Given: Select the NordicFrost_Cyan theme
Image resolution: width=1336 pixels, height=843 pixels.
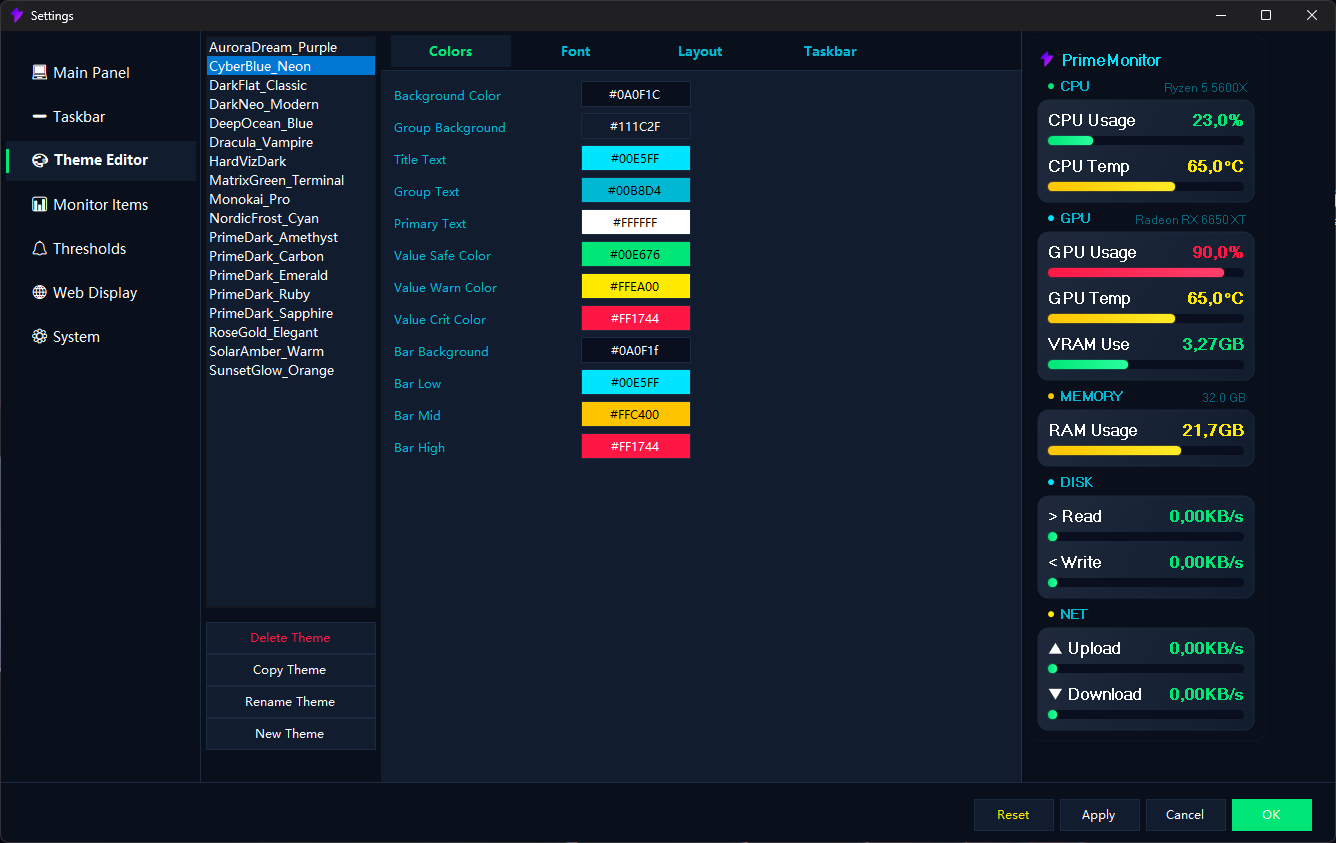Looking at the screenshot, I should tap(290, 218).
